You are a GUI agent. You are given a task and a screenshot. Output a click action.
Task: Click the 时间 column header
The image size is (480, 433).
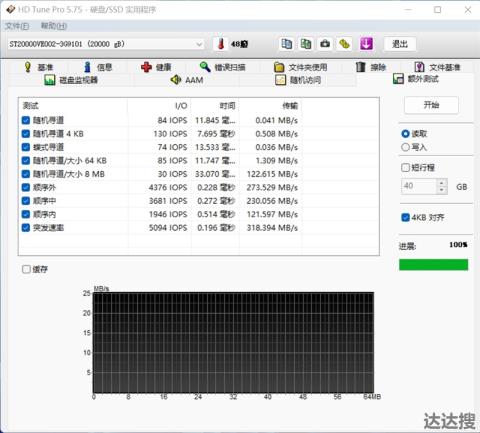[x=215, y=106]
